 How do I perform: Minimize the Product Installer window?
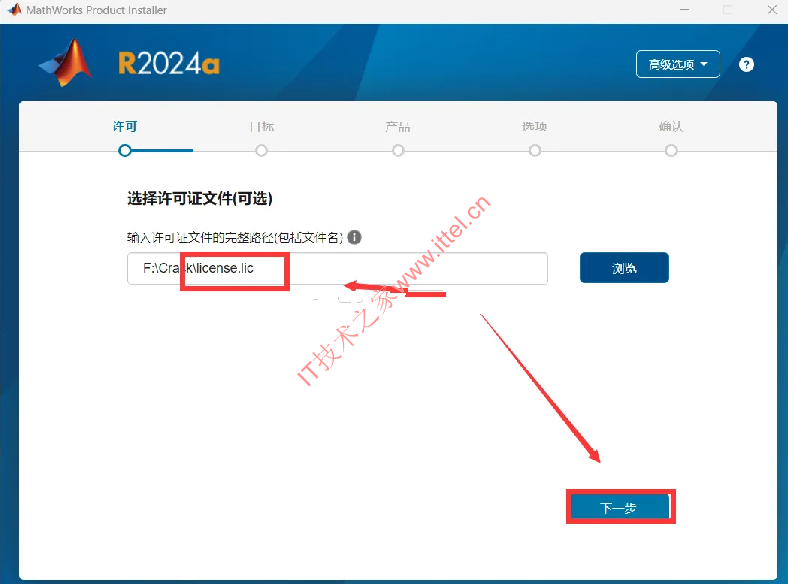[x=684, y=10]
